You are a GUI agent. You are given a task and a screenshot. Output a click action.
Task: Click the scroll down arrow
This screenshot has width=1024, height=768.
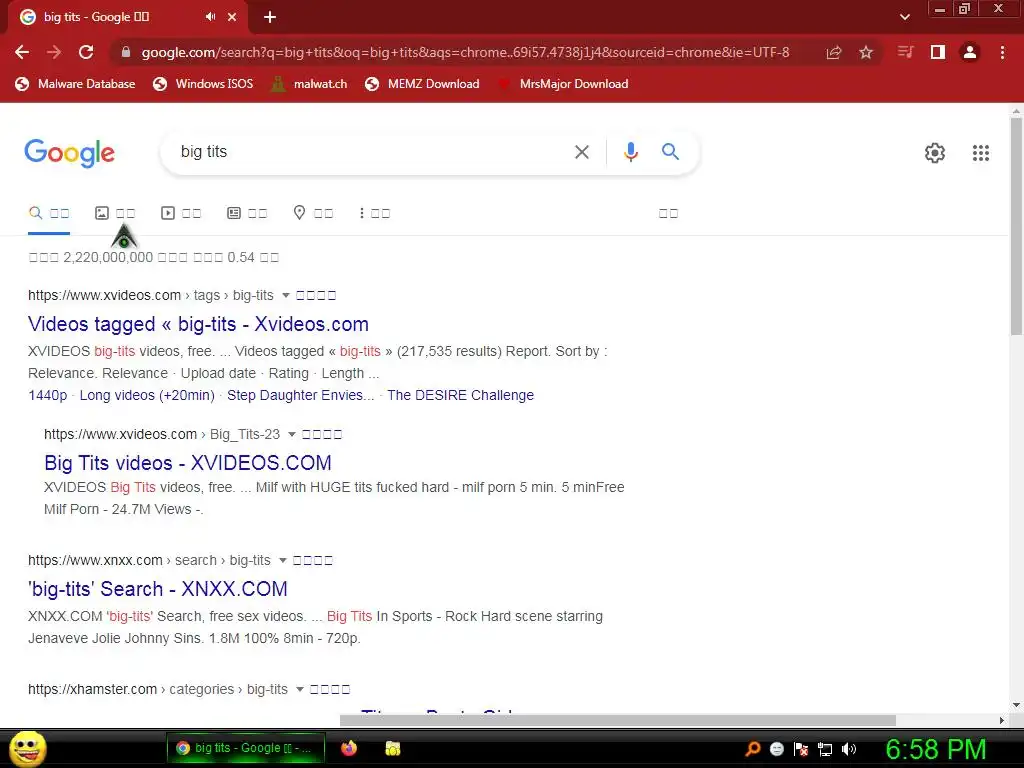[1016, 705]
